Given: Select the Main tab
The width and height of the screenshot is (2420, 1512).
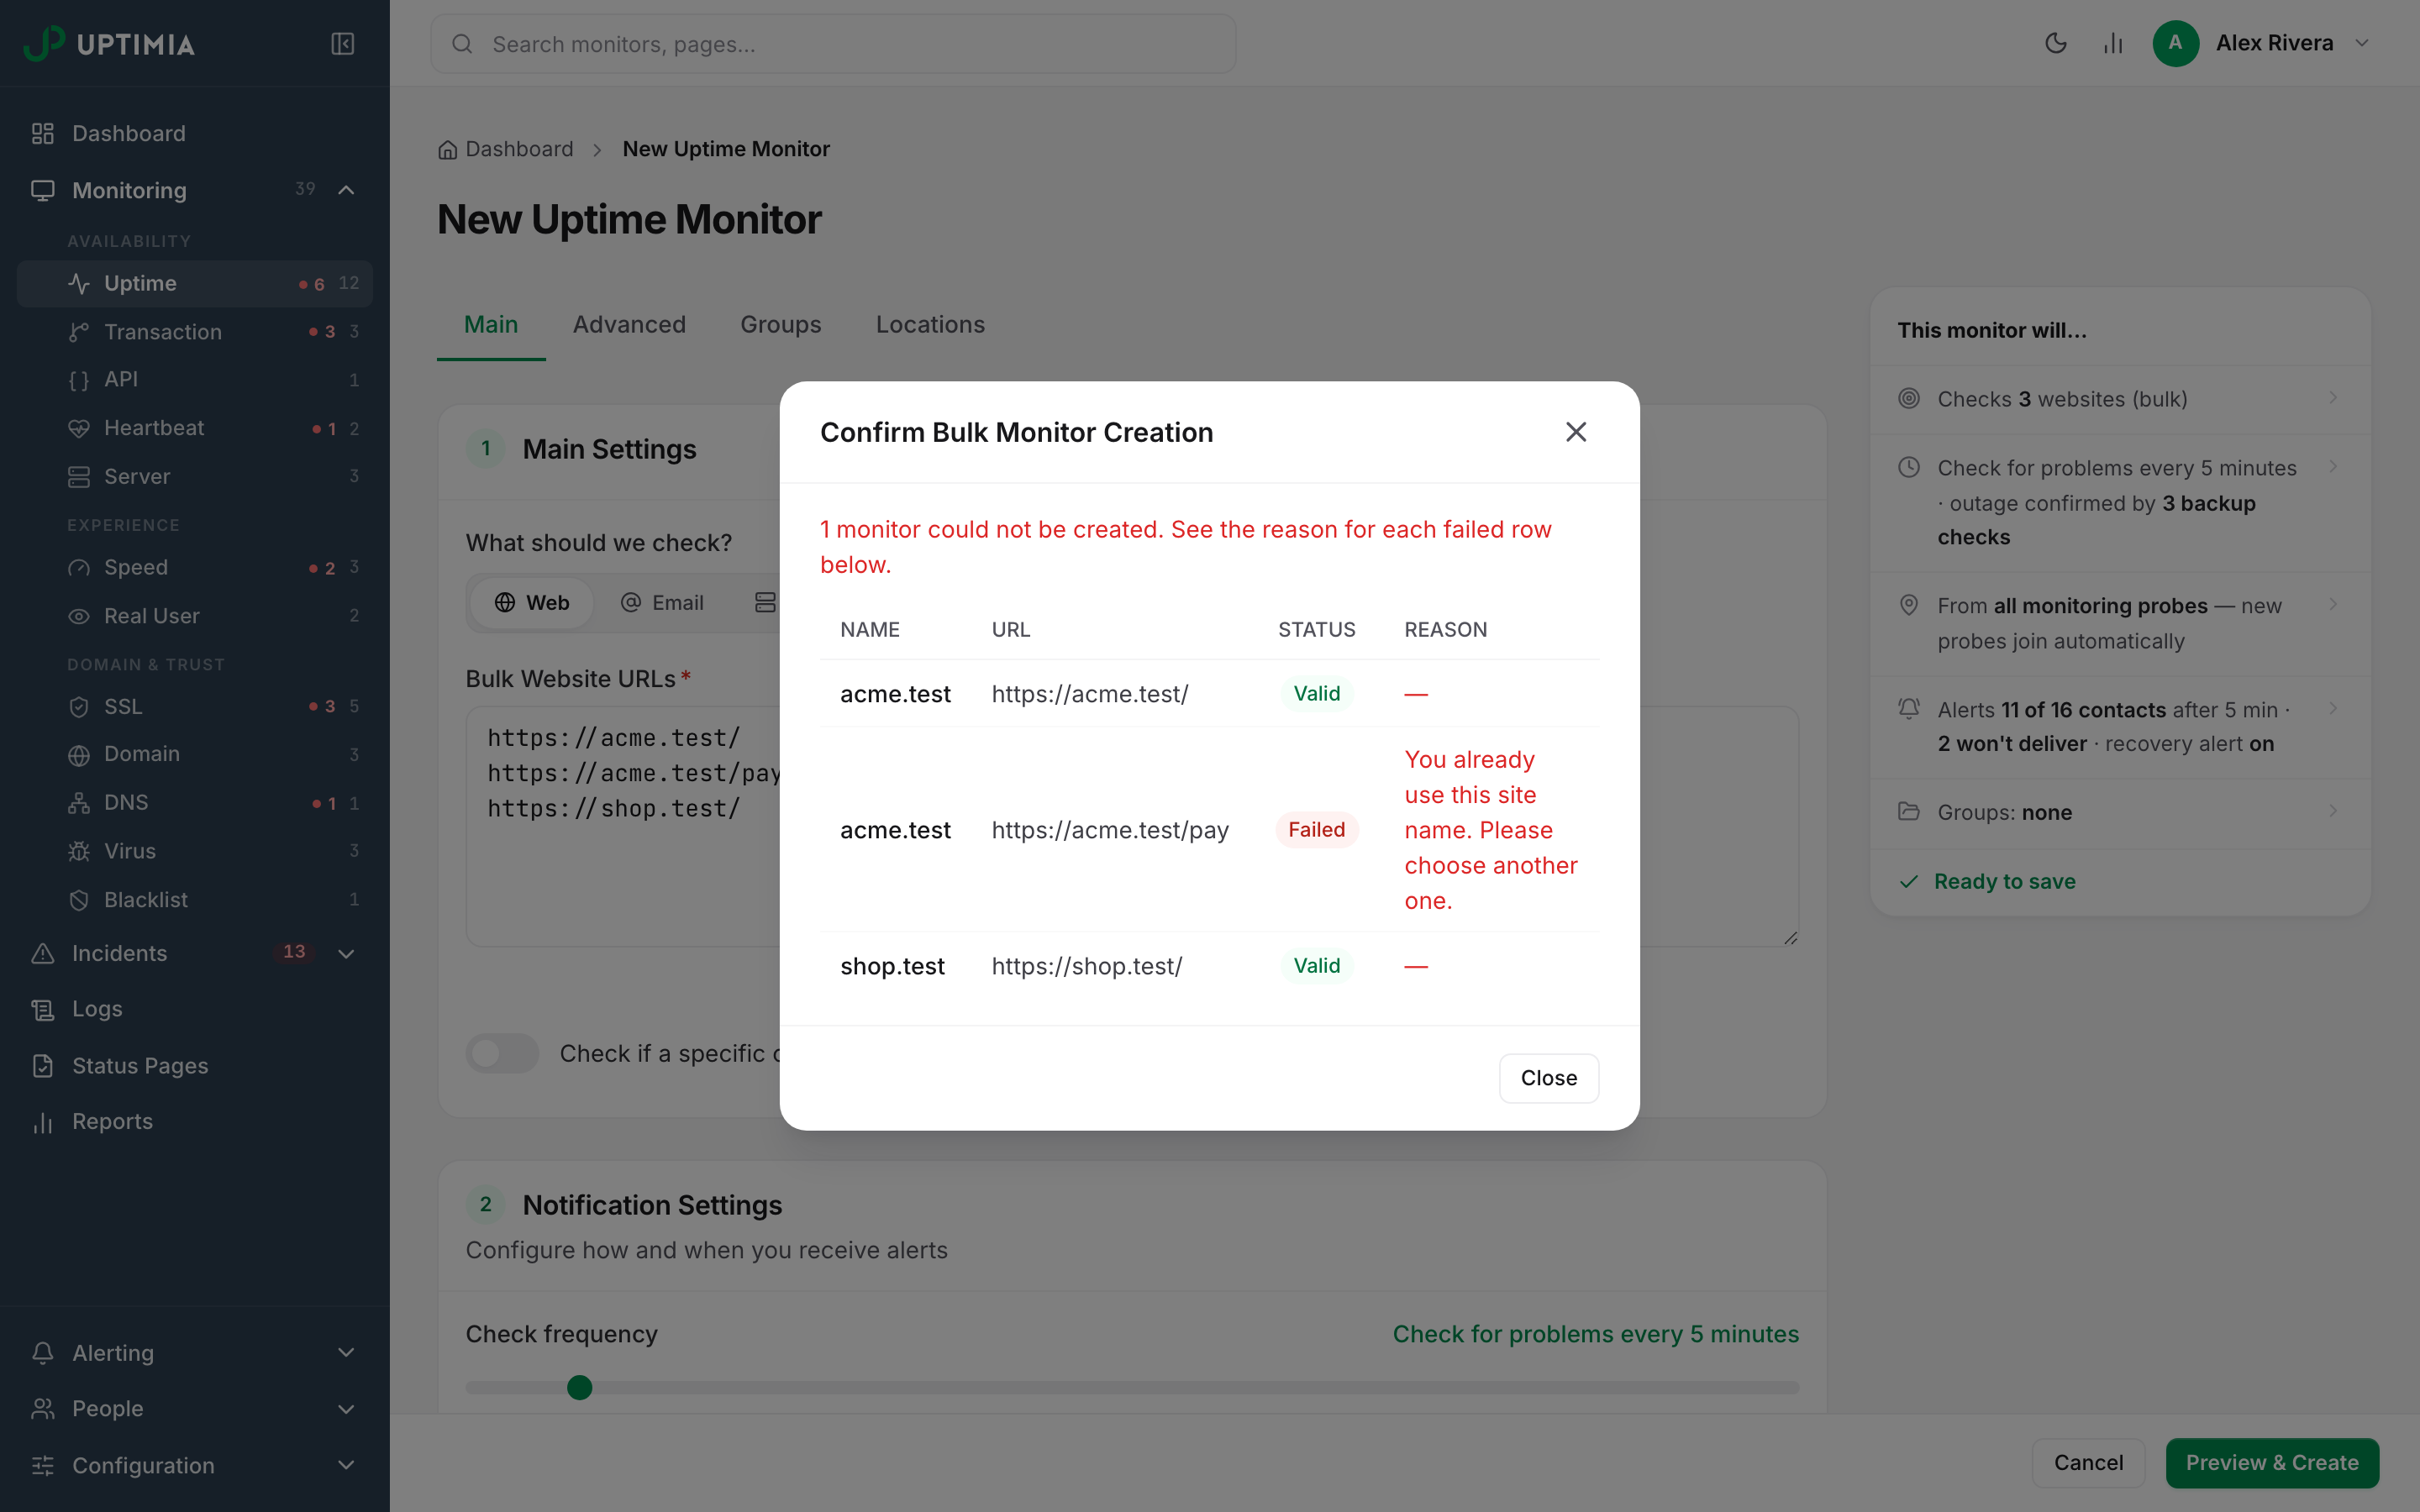Looking at the screenshot, I should (x=491, y=324).
